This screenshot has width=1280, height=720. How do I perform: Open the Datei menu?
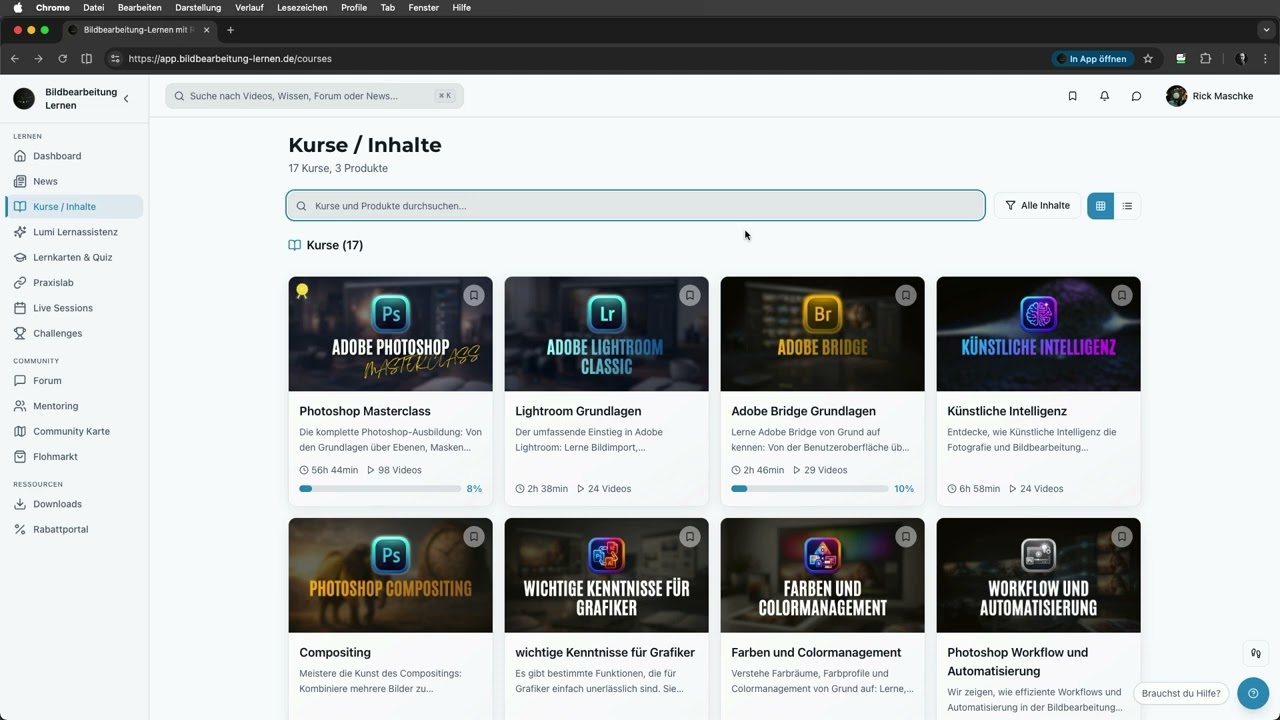coord(93,7)
